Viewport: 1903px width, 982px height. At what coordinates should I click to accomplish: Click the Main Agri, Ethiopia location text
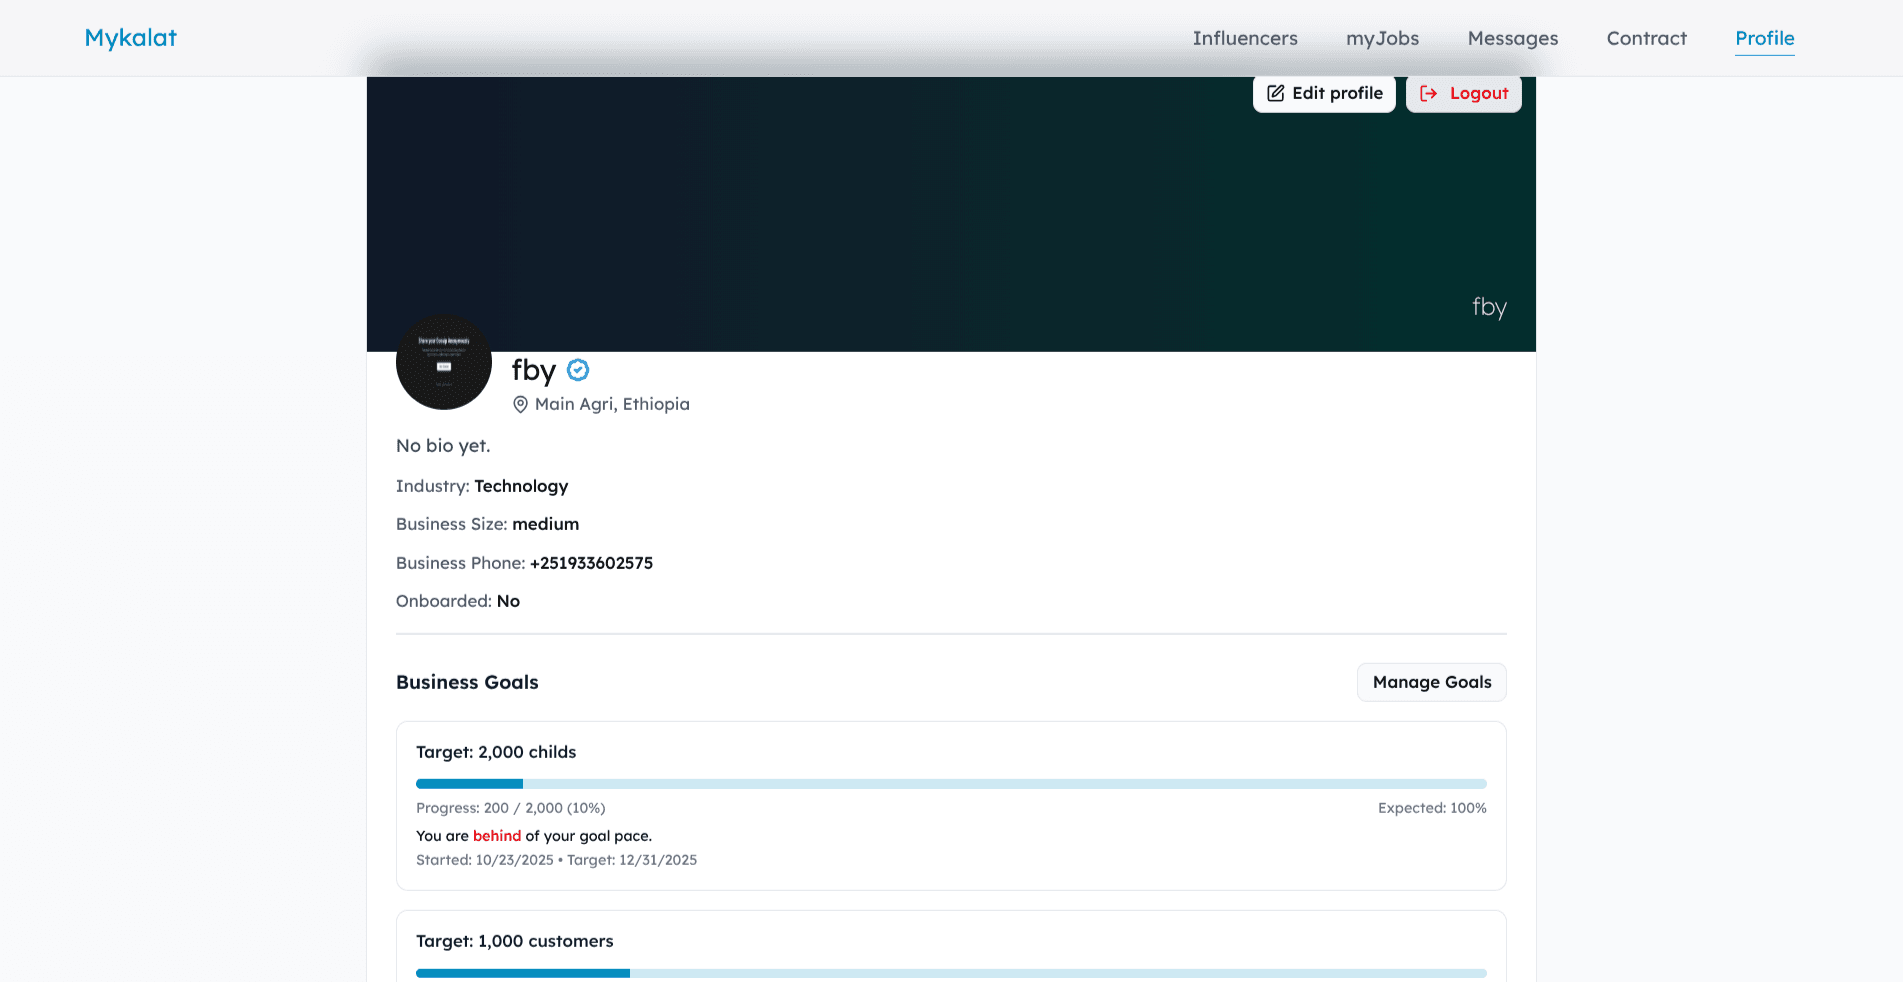(x=612, y=404)
